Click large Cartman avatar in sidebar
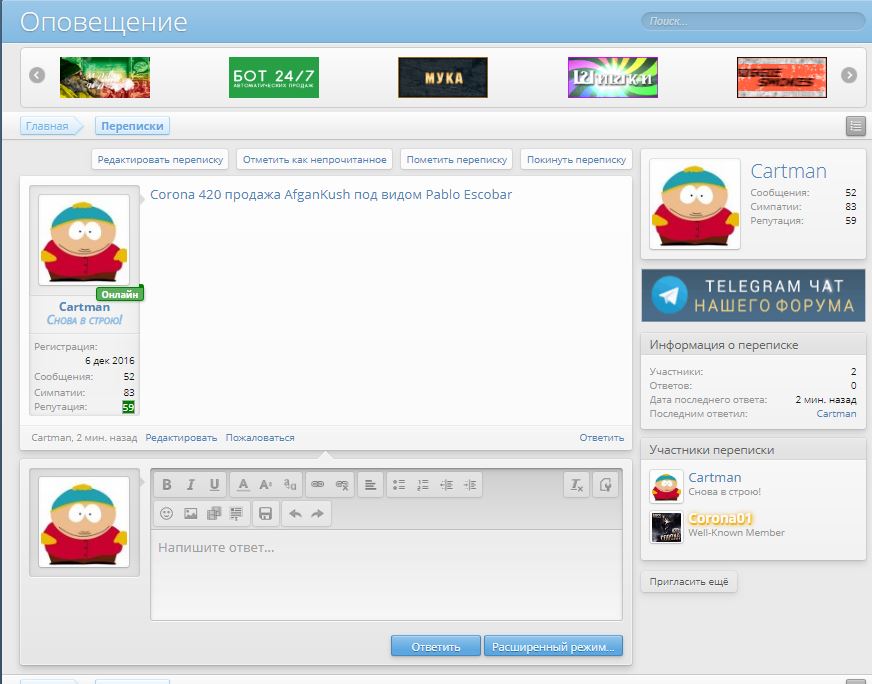The width and height of the screenshot is (872, 684). click(x=695, y=204)
